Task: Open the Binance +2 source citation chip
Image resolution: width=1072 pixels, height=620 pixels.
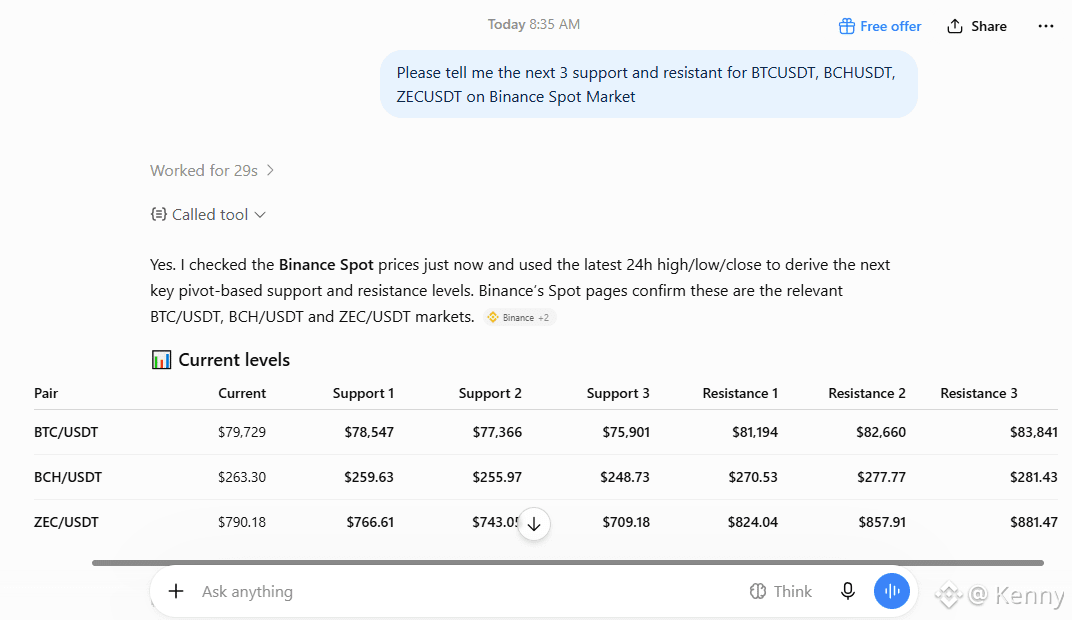Action: [x=520, y=317]
